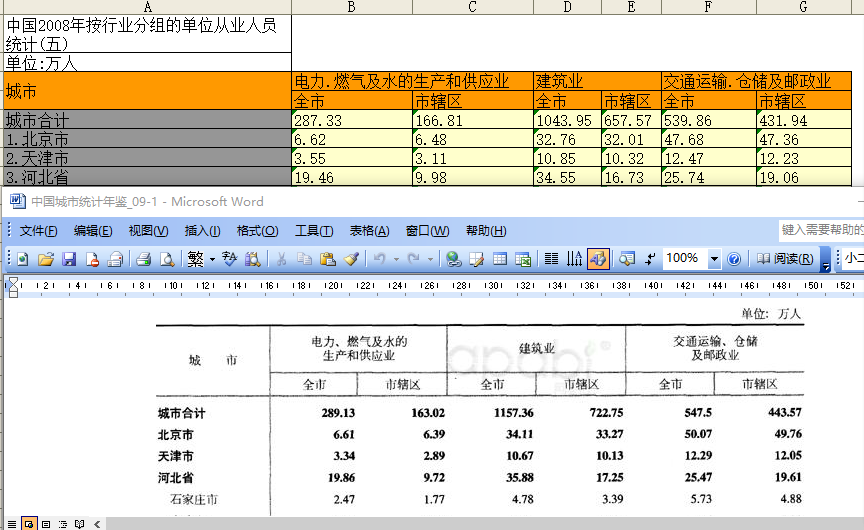
Task: Click Excel cell value 287.33
Action: [352, 120]
